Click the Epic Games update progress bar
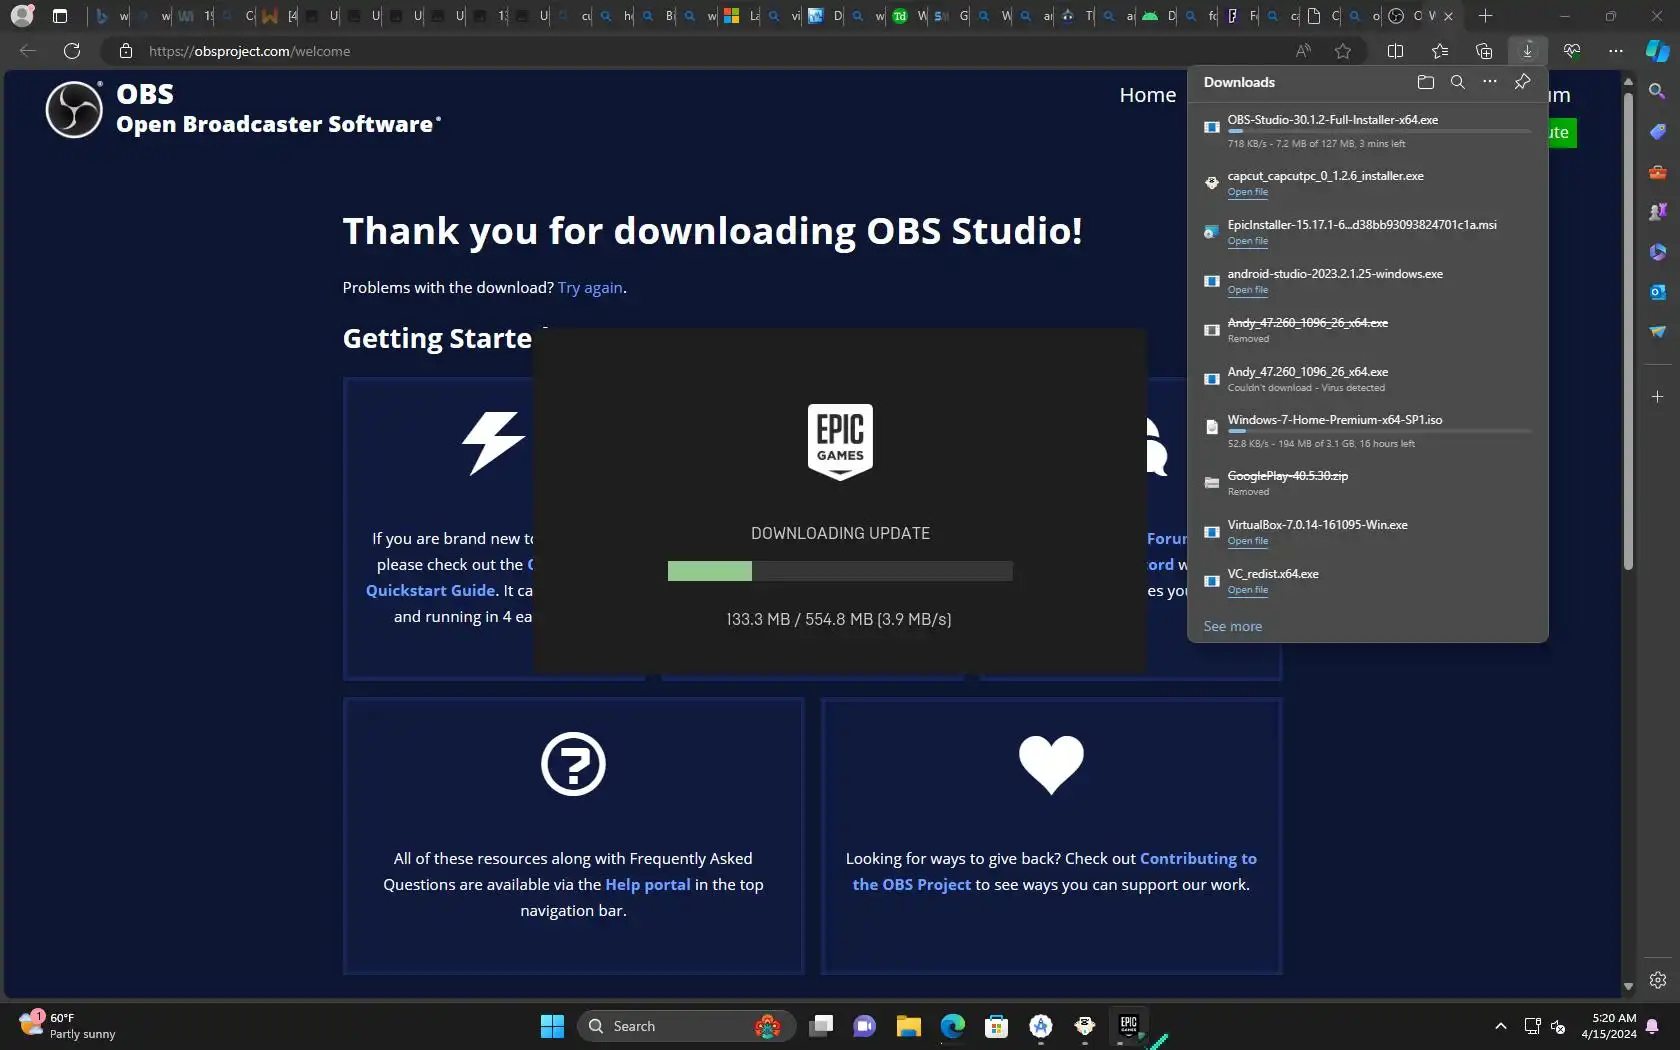 pos(840,571)
